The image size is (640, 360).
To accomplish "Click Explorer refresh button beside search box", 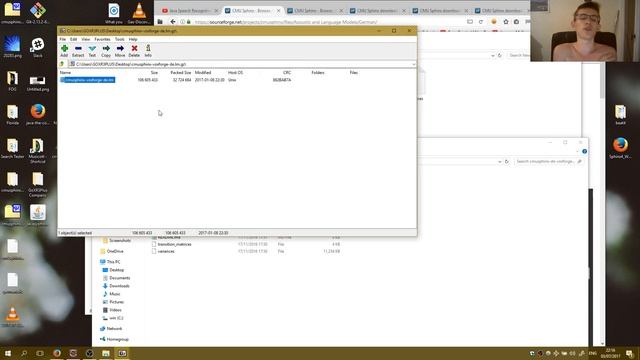I will click(507, 162).
